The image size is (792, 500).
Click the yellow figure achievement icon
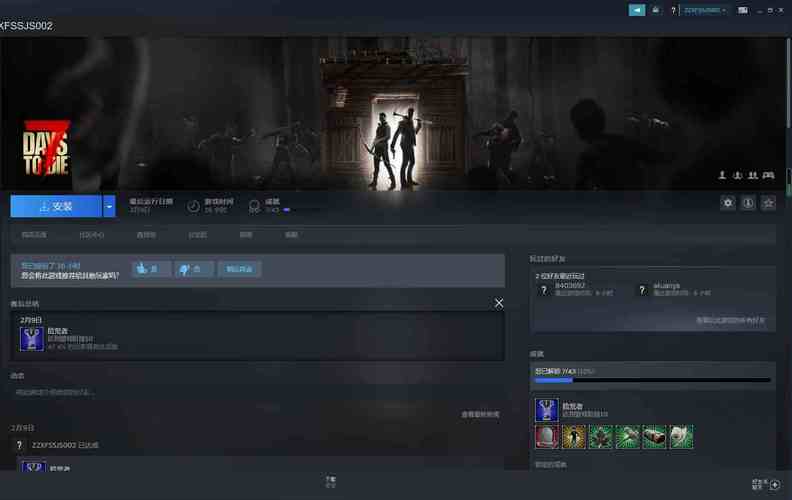coord(574,437)
